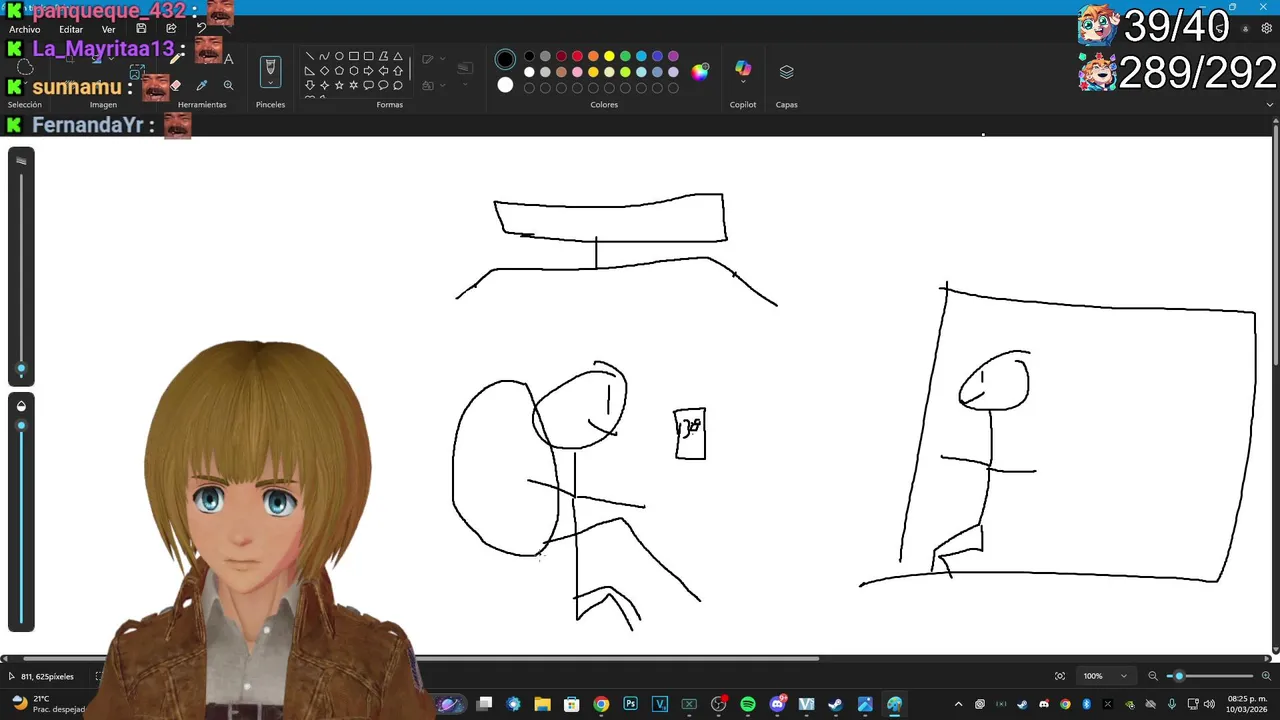Select the Eraser tool
1280x720 pixels.
coord(177,86)
